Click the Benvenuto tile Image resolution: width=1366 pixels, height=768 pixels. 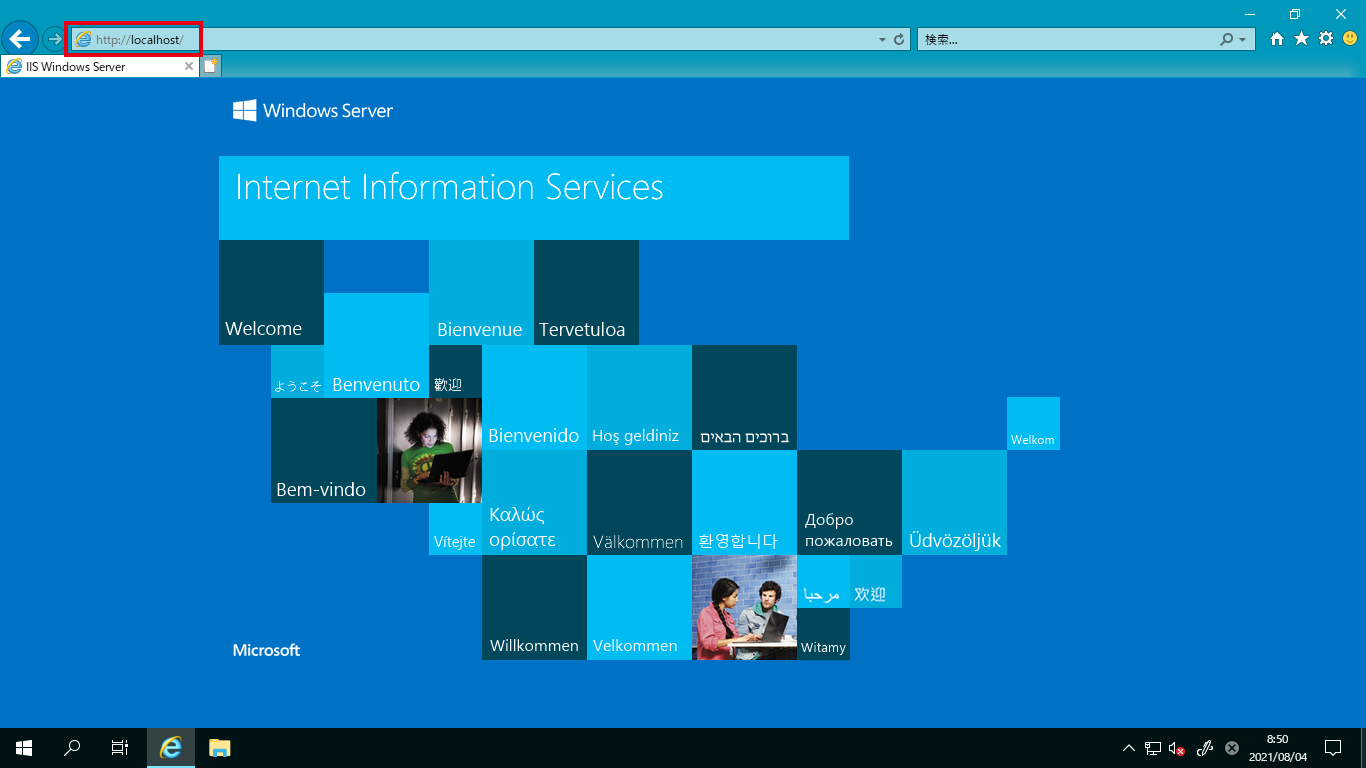click(x=376, y=345)
